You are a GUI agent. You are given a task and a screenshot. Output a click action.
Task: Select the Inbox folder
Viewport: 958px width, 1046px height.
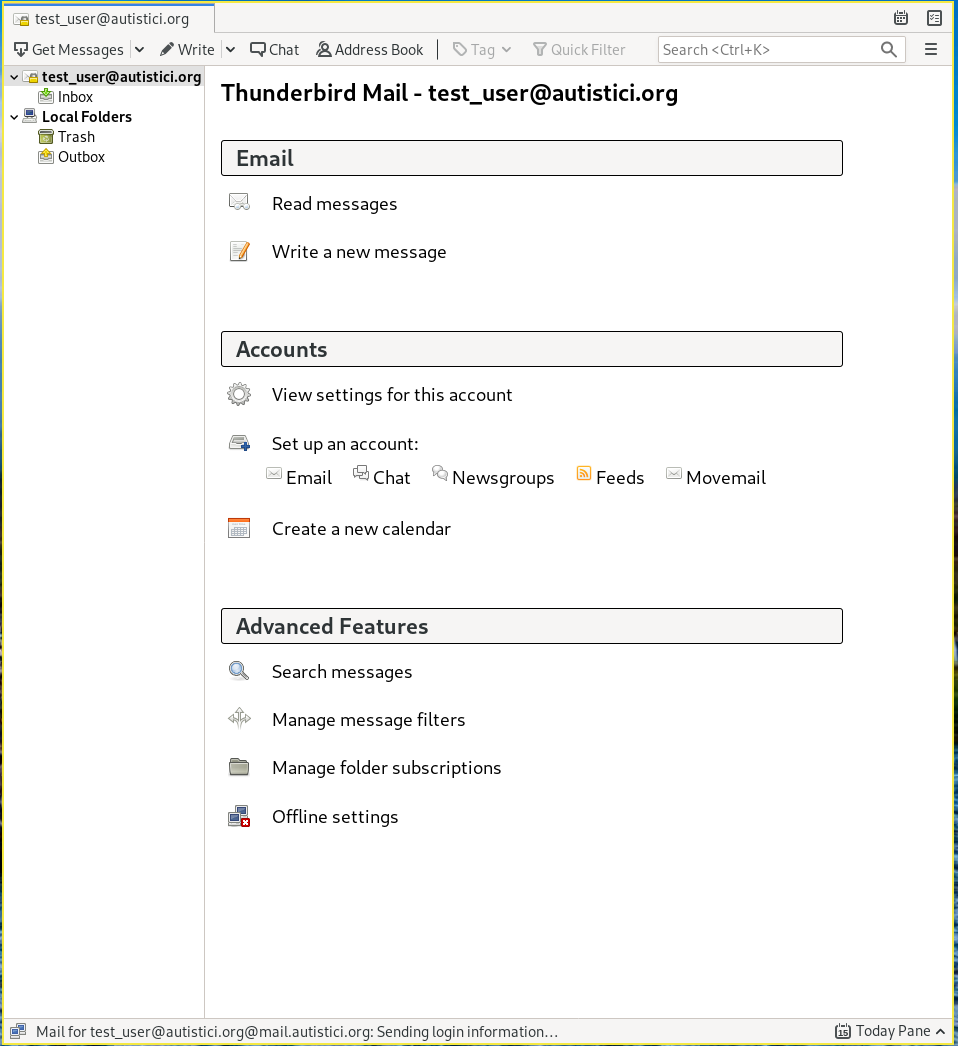[x=75, y=97]
